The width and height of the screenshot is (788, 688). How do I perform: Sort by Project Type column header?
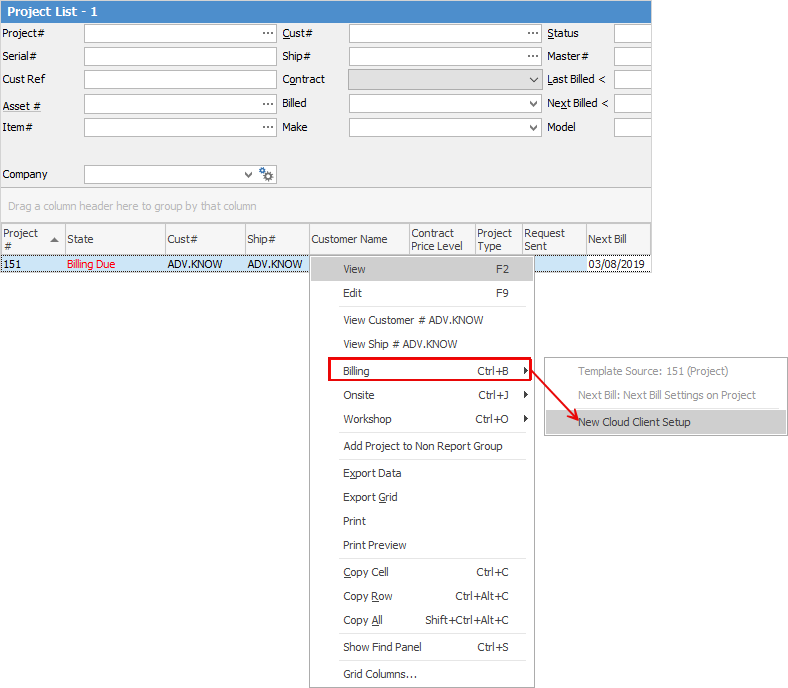(x=499, y=239)
